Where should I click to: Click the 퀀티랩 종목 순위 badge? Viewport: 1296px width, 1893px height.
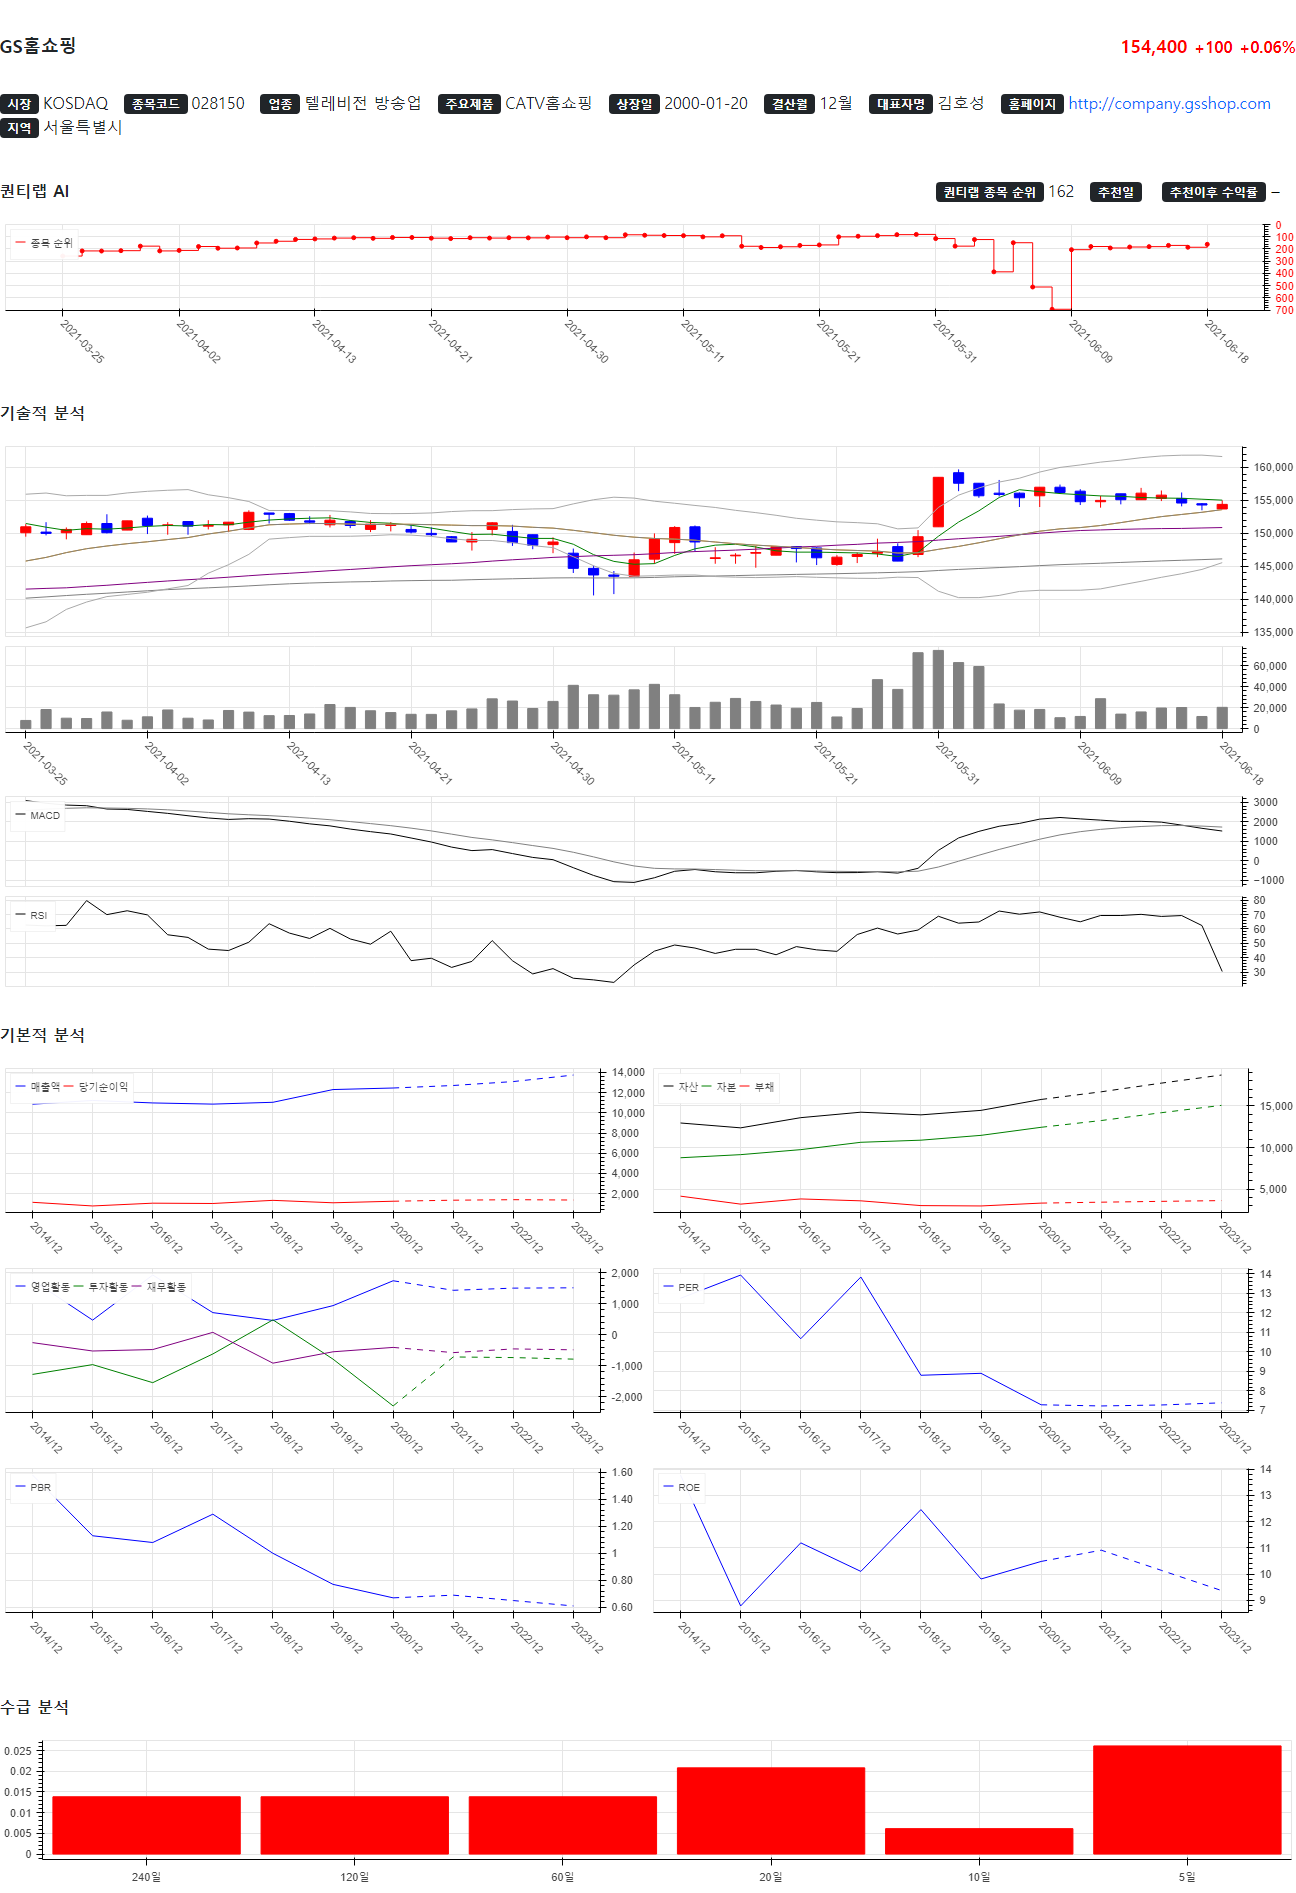990,192
